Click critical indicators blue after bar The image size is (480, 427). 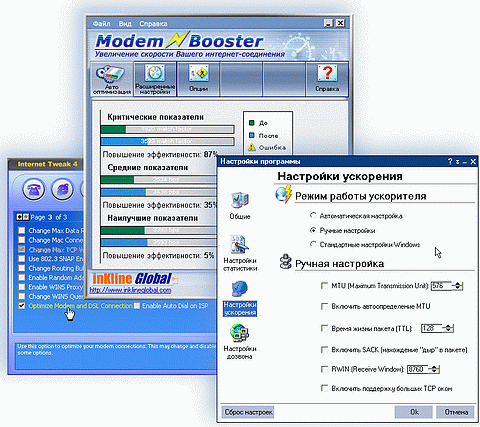(124, 142)
